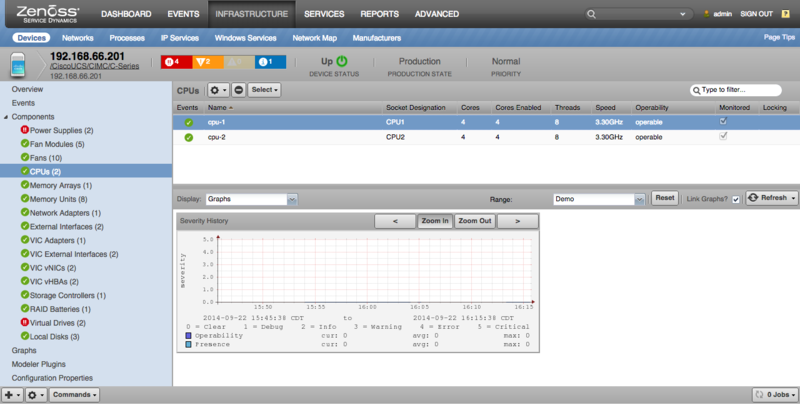Image resolution: width=800 pixels, height=405 pixels.
Task: Open the Services menu
Action: pyautogui.click(x=324, y=14)
